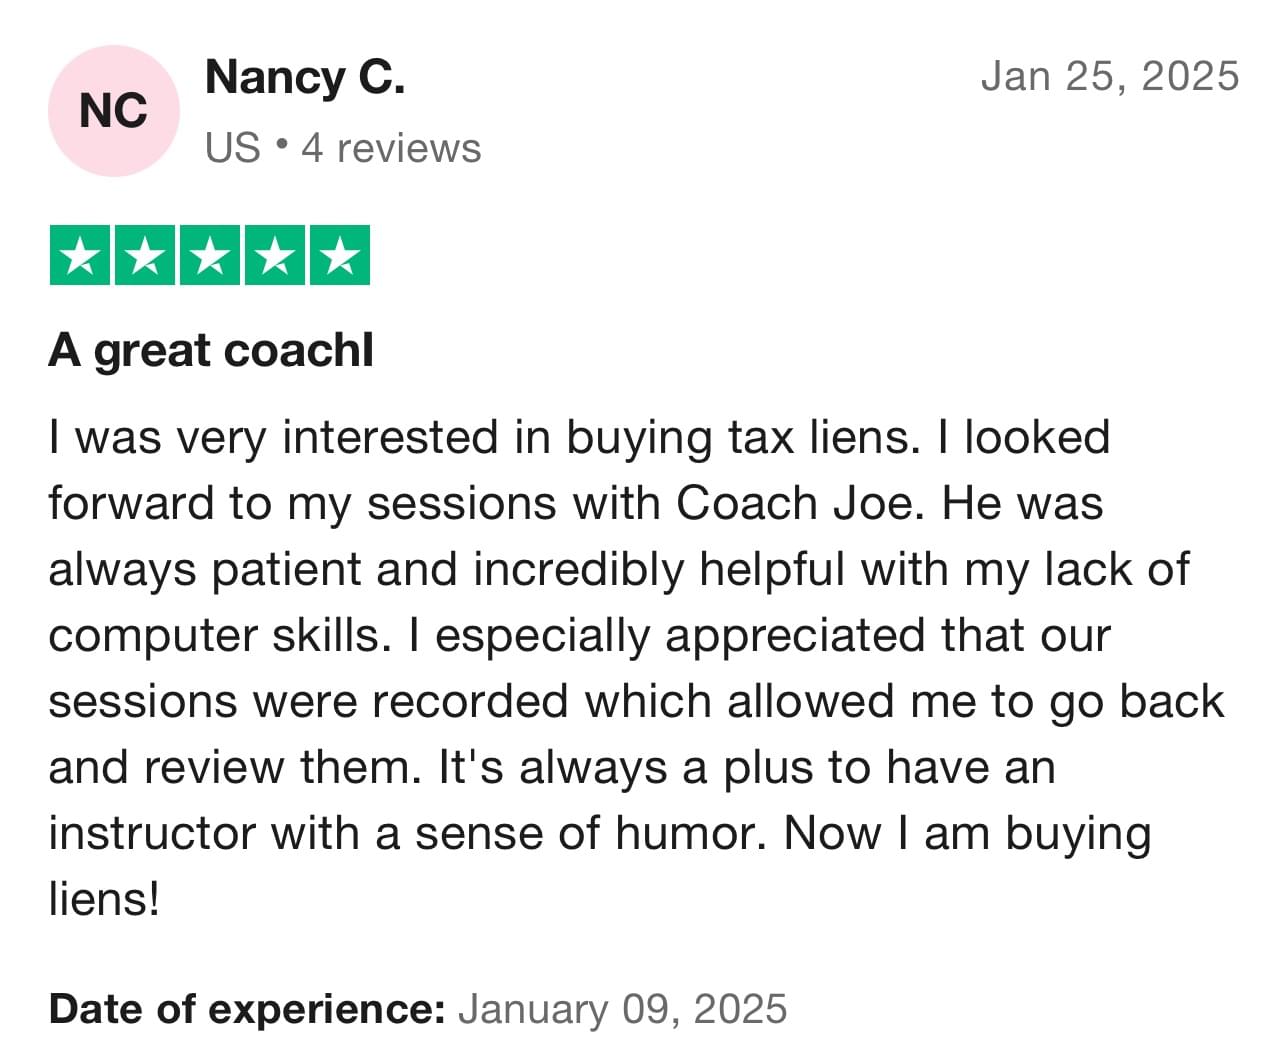Screen dimensions: 1265x1058
Task: Click the January 09, 2025 experience date
Action: click(x=622, y=1009)
